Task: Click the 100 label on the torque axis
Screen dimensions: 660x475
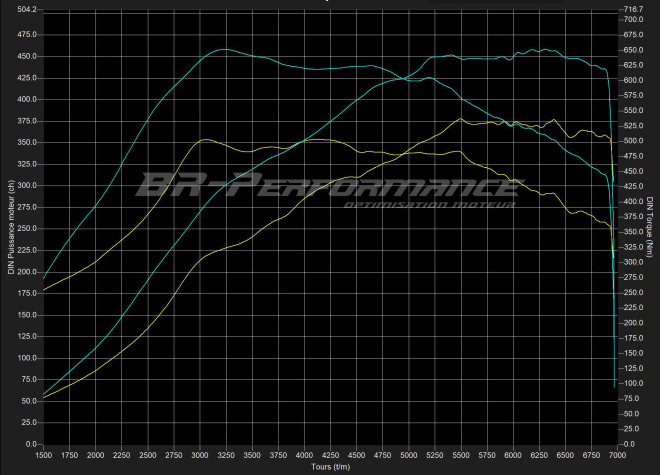Action: click(633, 383)
